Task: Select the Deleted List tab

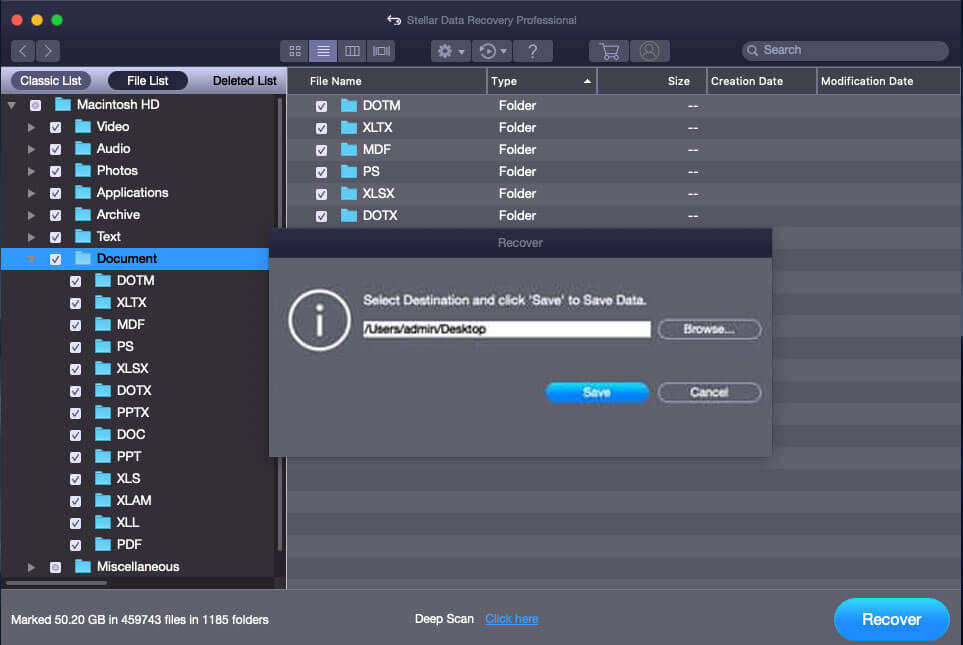Action: coord(244,80)
